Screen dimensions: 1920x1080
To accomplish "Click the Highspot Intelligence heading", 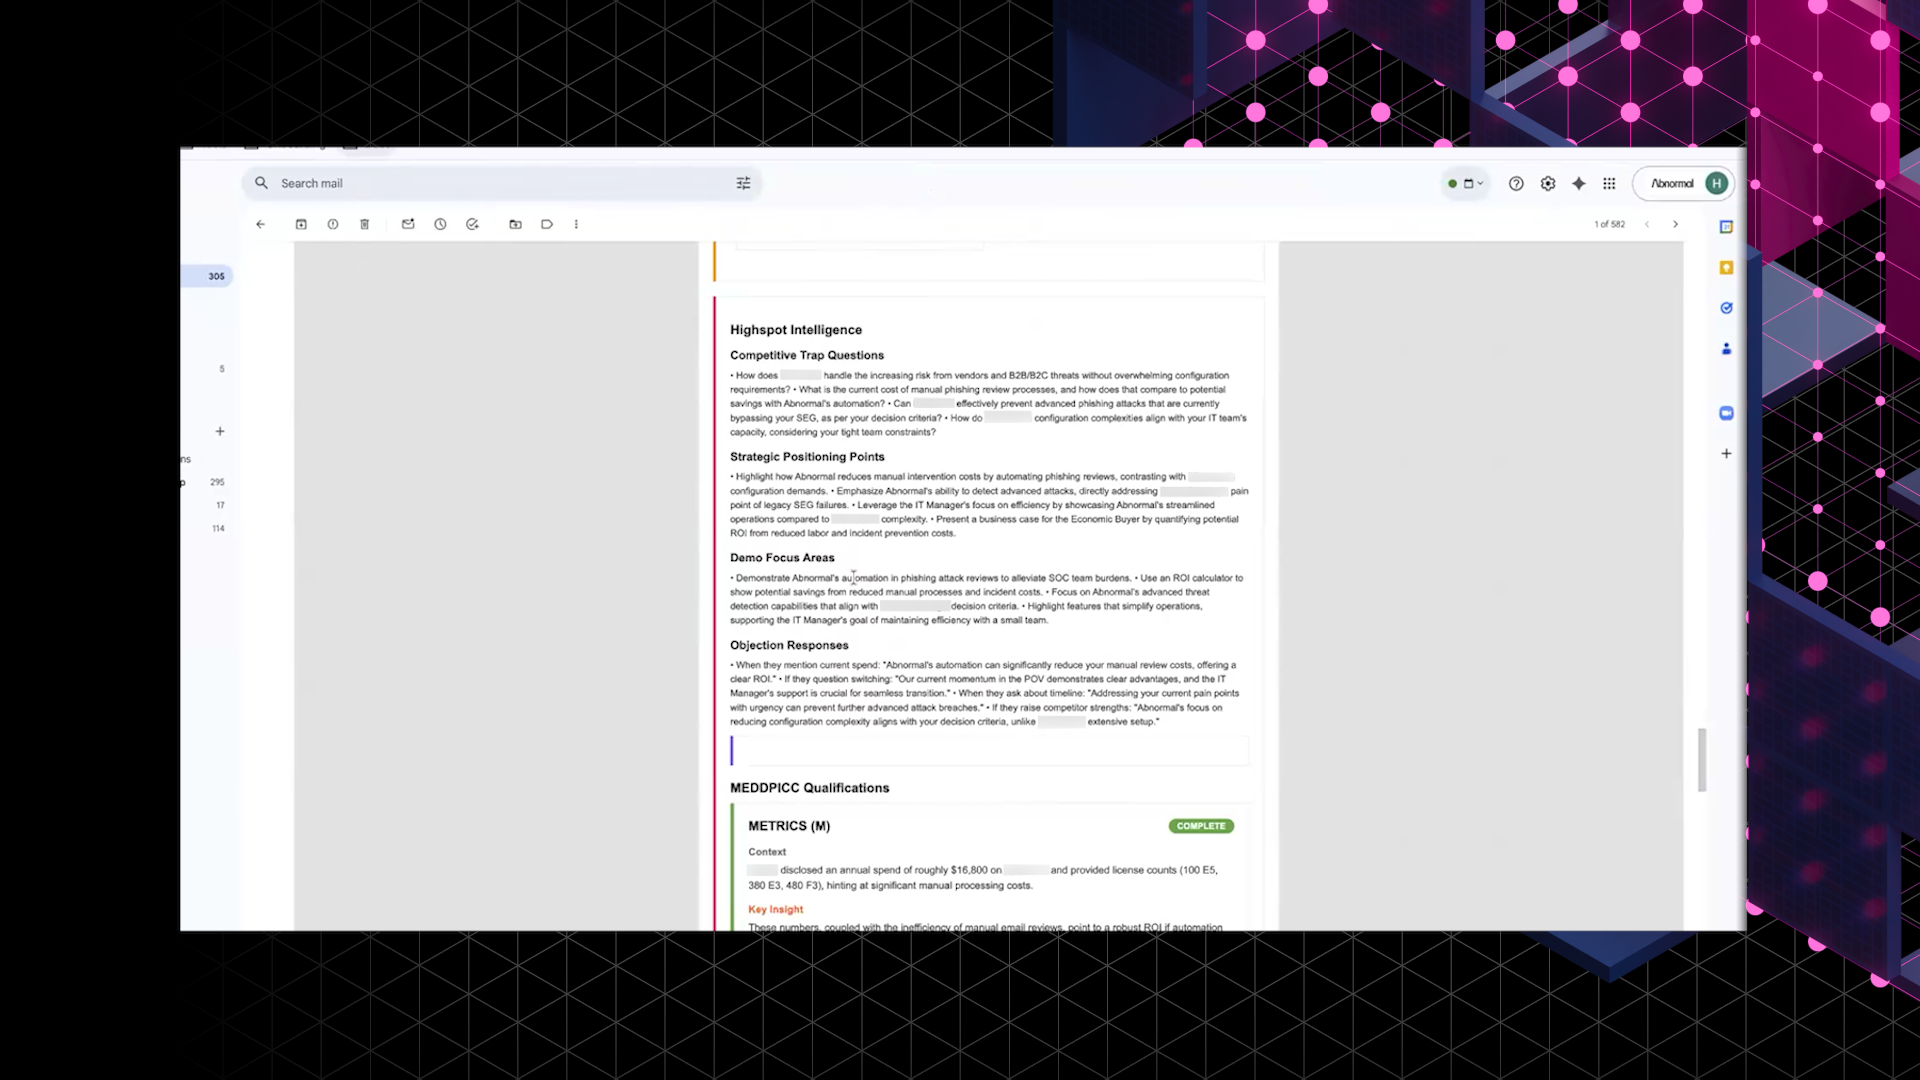I will [796, 330].
